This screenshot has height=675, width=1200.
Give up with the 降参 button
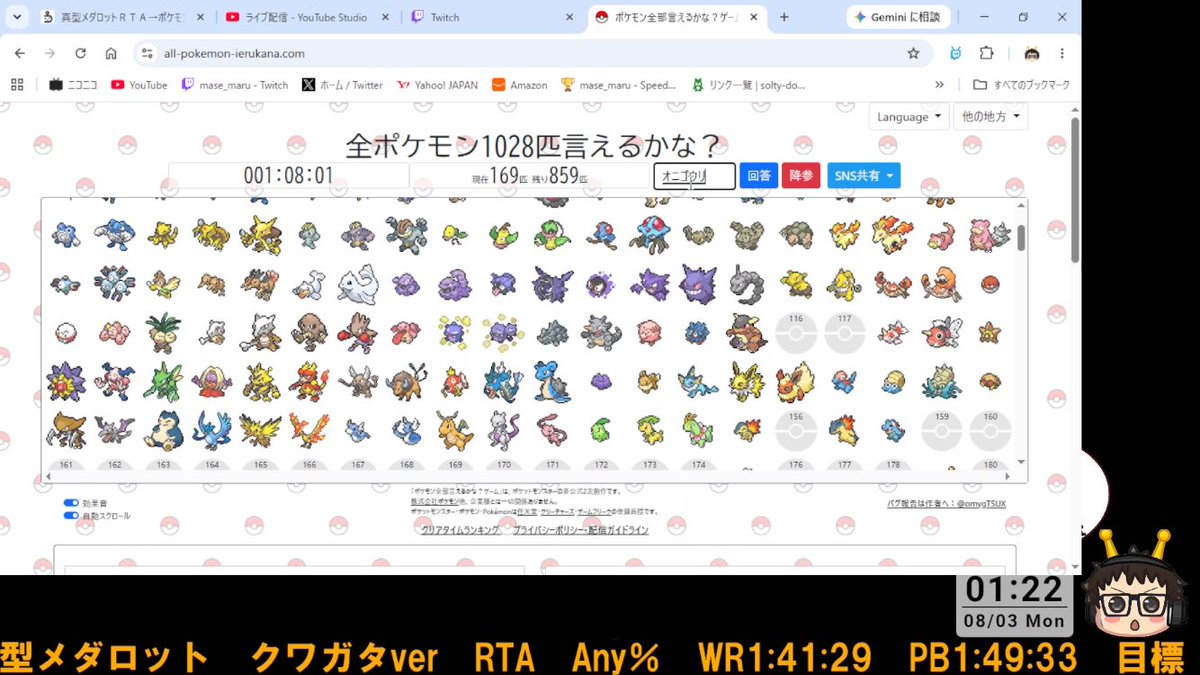801,175
